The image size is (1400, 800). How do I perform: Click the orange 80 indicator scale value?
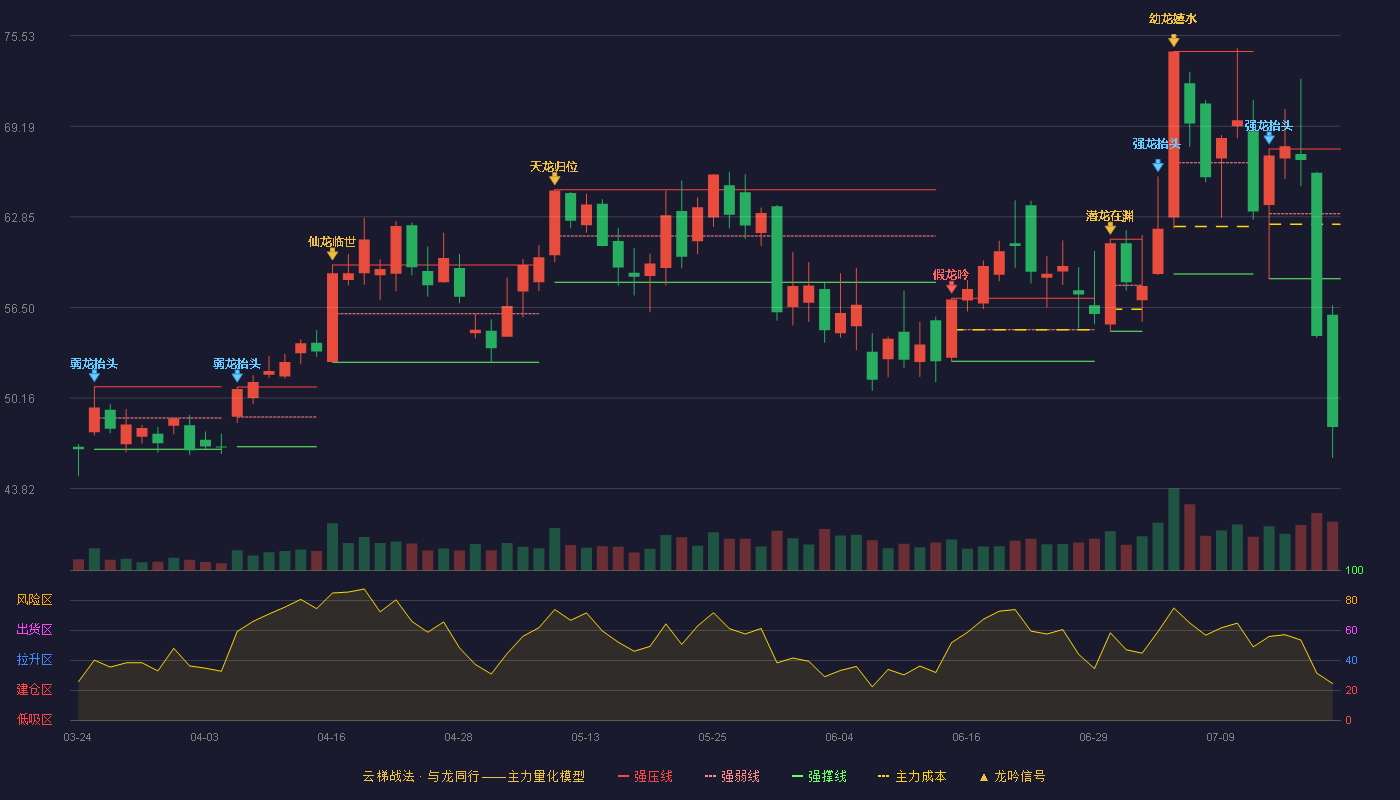(x=1351, y=600)
